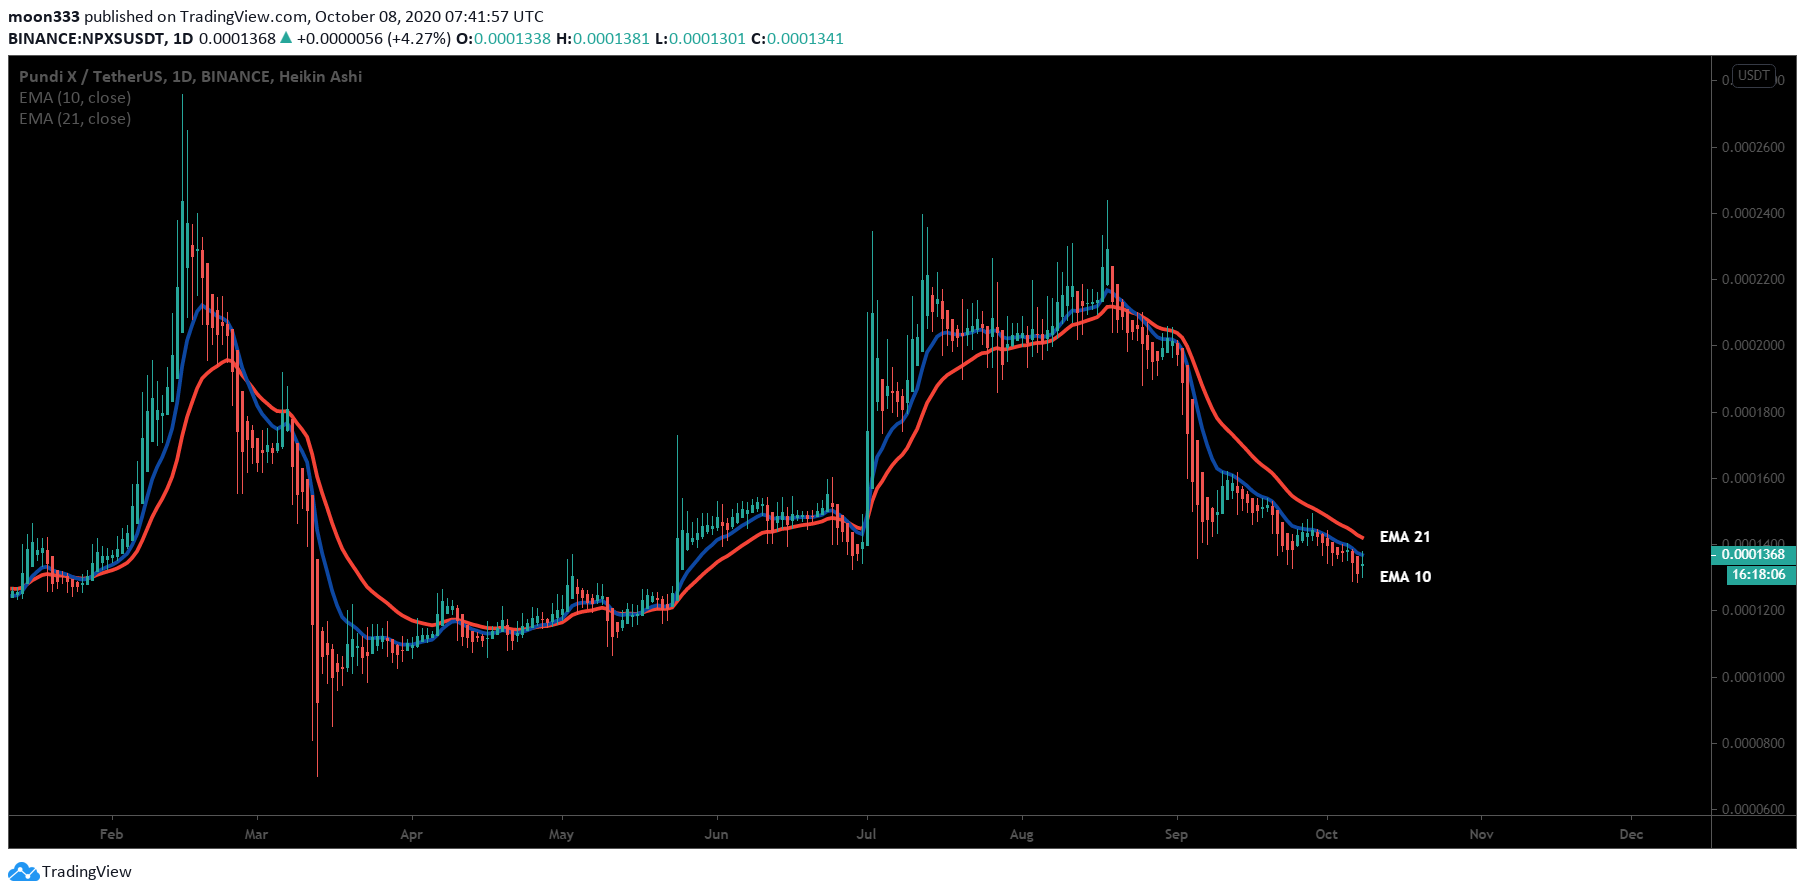Click the open value O:0.0001338
The height and width of the screenshot is (895, 1805).
pos(503,38)
